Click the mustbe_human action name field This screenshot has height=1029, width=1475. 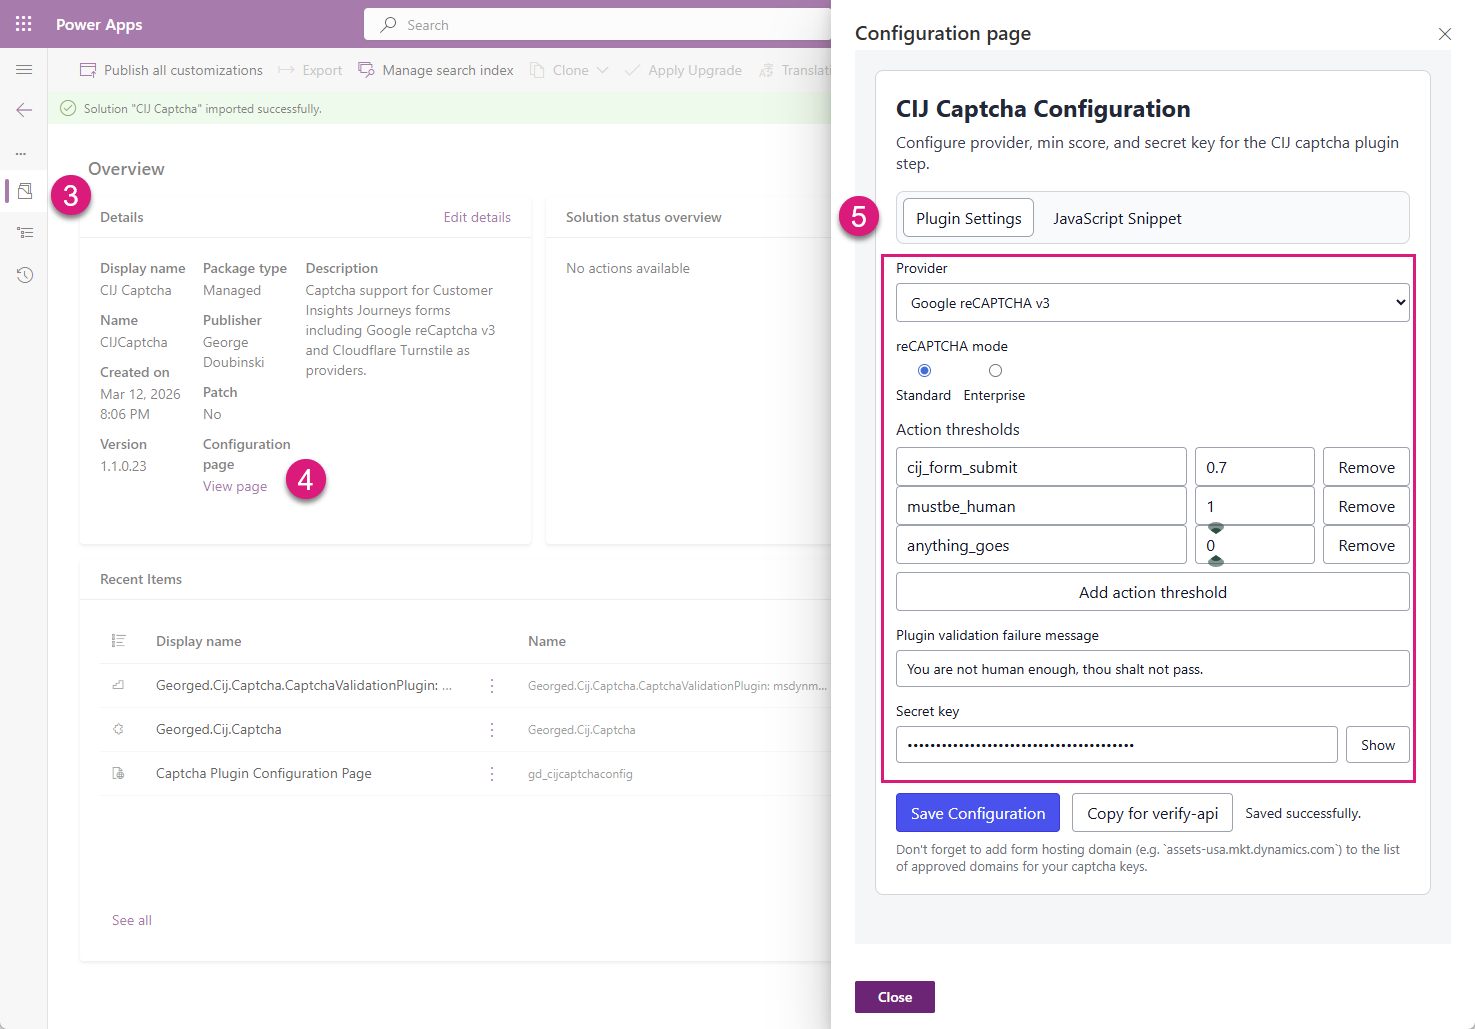pos(1041,506)
